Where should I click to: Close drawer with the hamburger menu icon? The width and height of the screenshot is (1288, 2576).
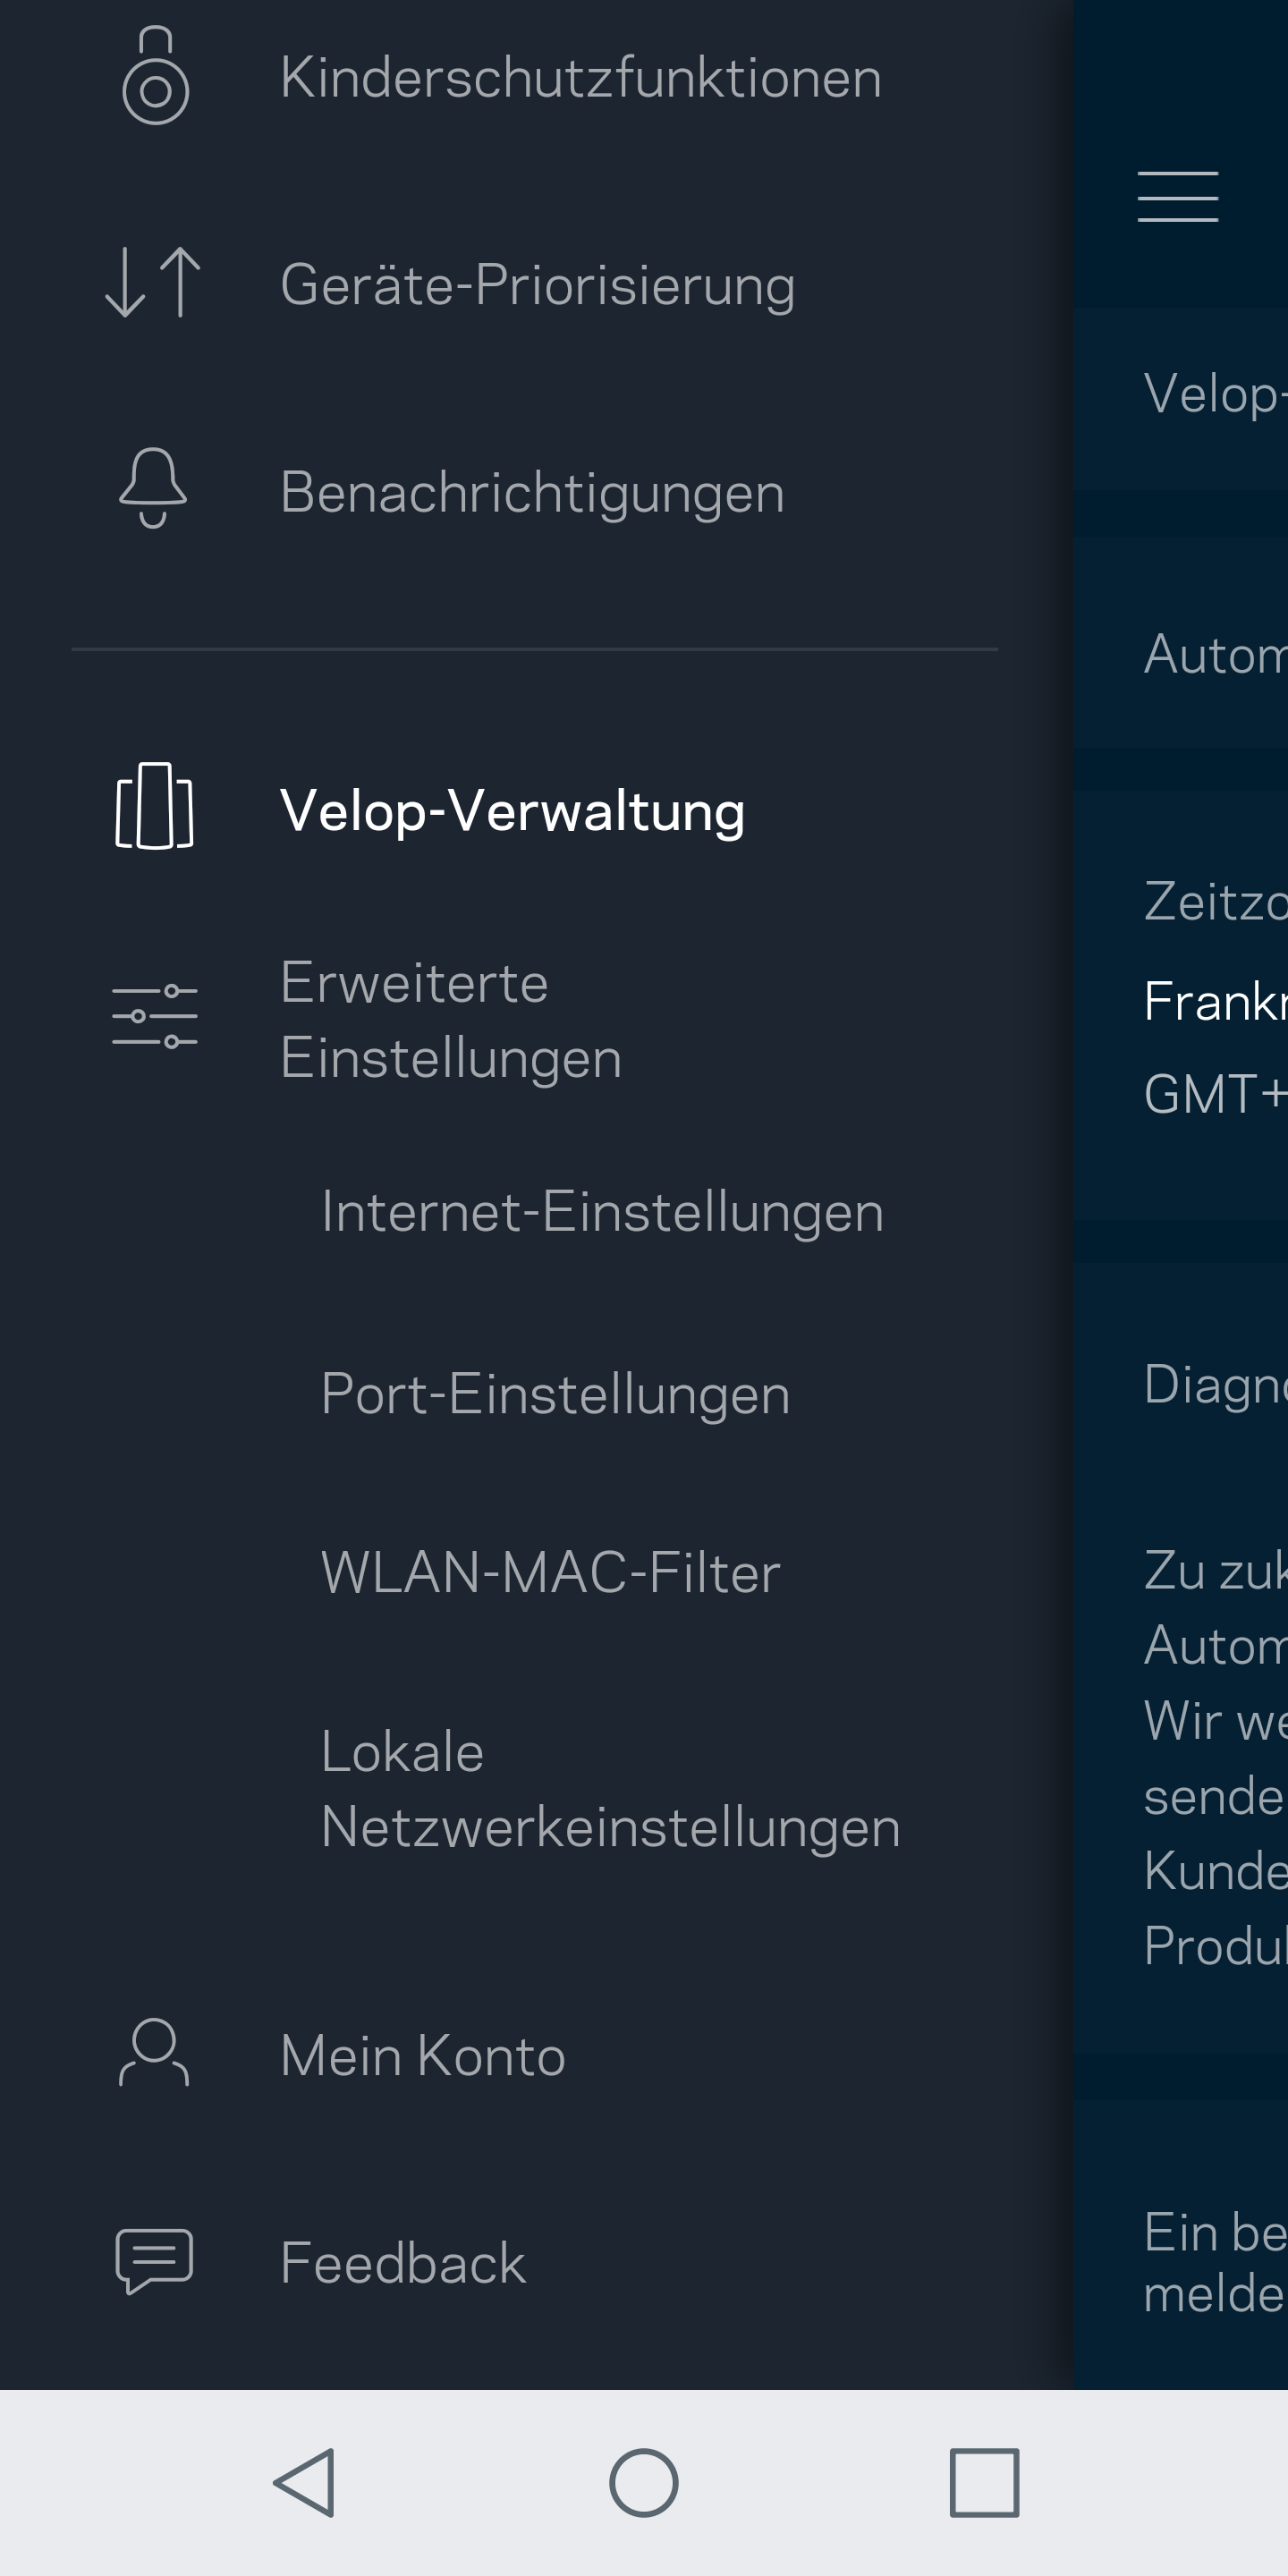(x=1177, y=196)
